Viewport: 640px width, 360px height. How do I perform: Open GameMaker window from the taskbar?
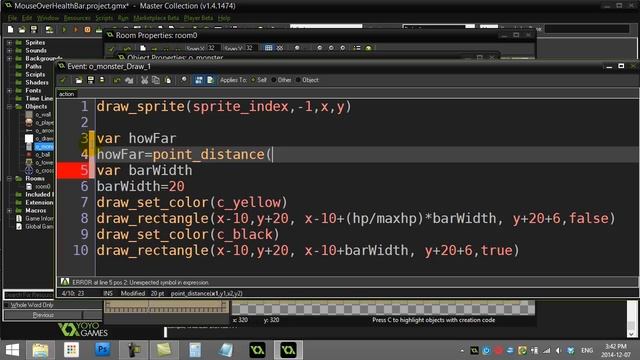(x=288, y=350)
